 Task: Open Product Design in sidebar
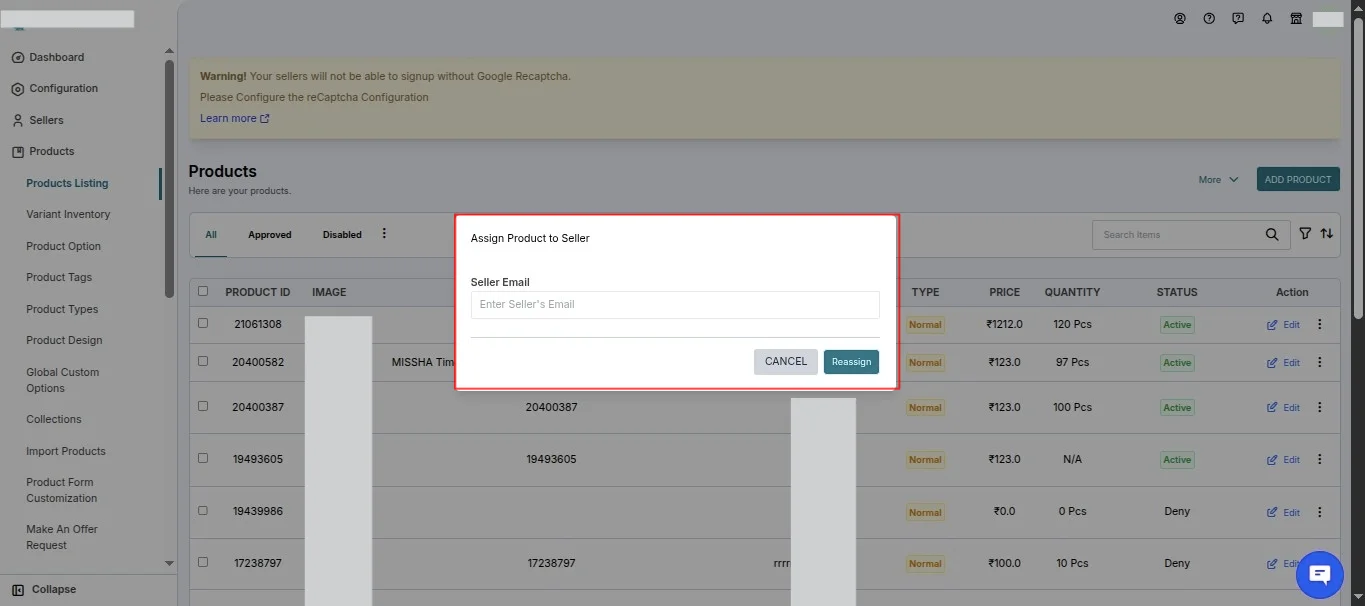(x=64, y=340)
